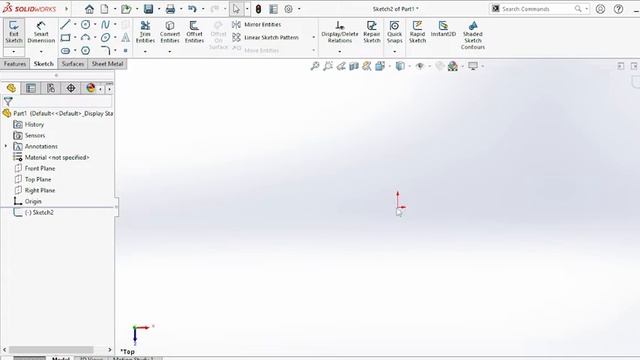Toggle Rapid Sketch
Viewport: 640px width, 360px height.
tap(417, 32)
